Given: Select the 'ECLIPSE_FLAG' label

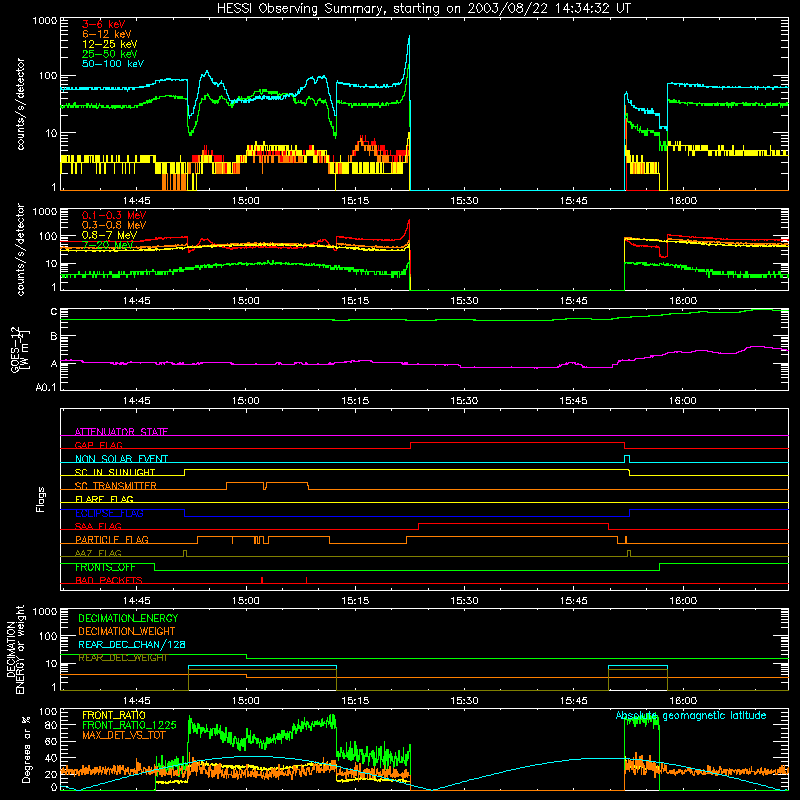Looking at the screenshot, I should pyautogui.click(x=109, y=513).
